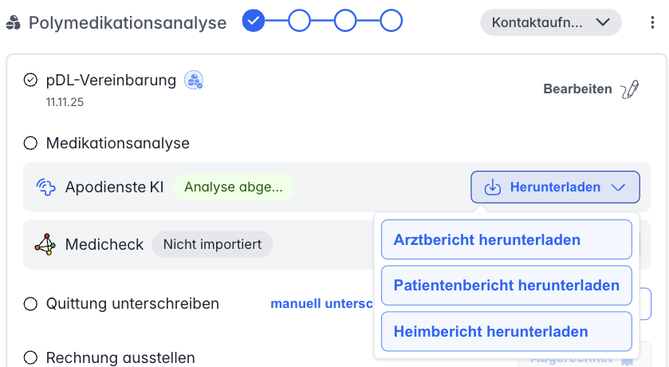Click the download icon in Herunterladen button
The image size is (669, 367).
[492, 187]
